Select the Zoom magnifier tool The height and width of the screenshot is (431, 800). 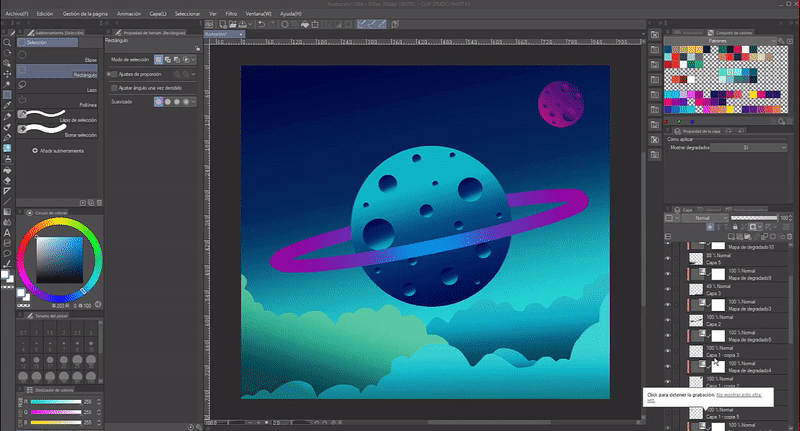point(7,44)
